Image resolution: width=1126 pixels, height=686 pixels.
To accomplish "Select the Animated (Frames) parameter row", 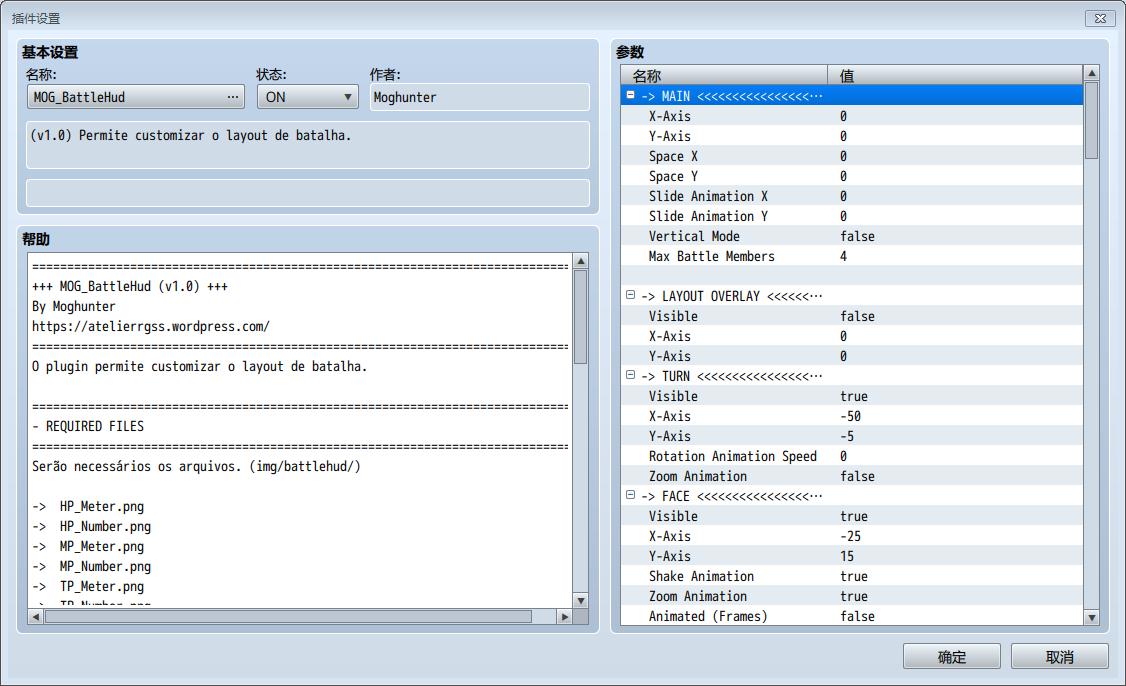I will [852, 616].
